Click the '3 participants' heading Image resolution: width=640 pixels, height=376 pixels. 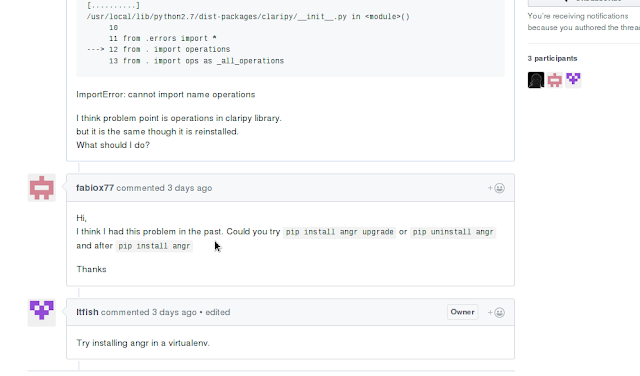click(552, 58)
